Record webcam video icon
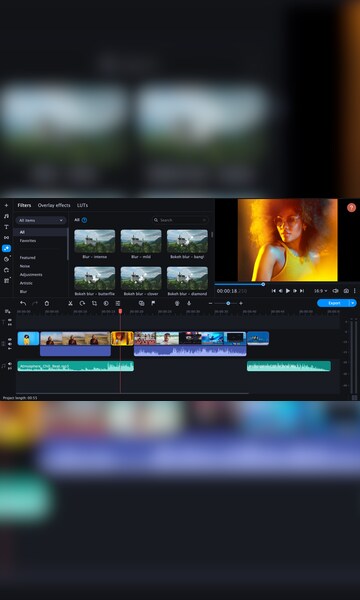360x600 pixels. (177, 303)
